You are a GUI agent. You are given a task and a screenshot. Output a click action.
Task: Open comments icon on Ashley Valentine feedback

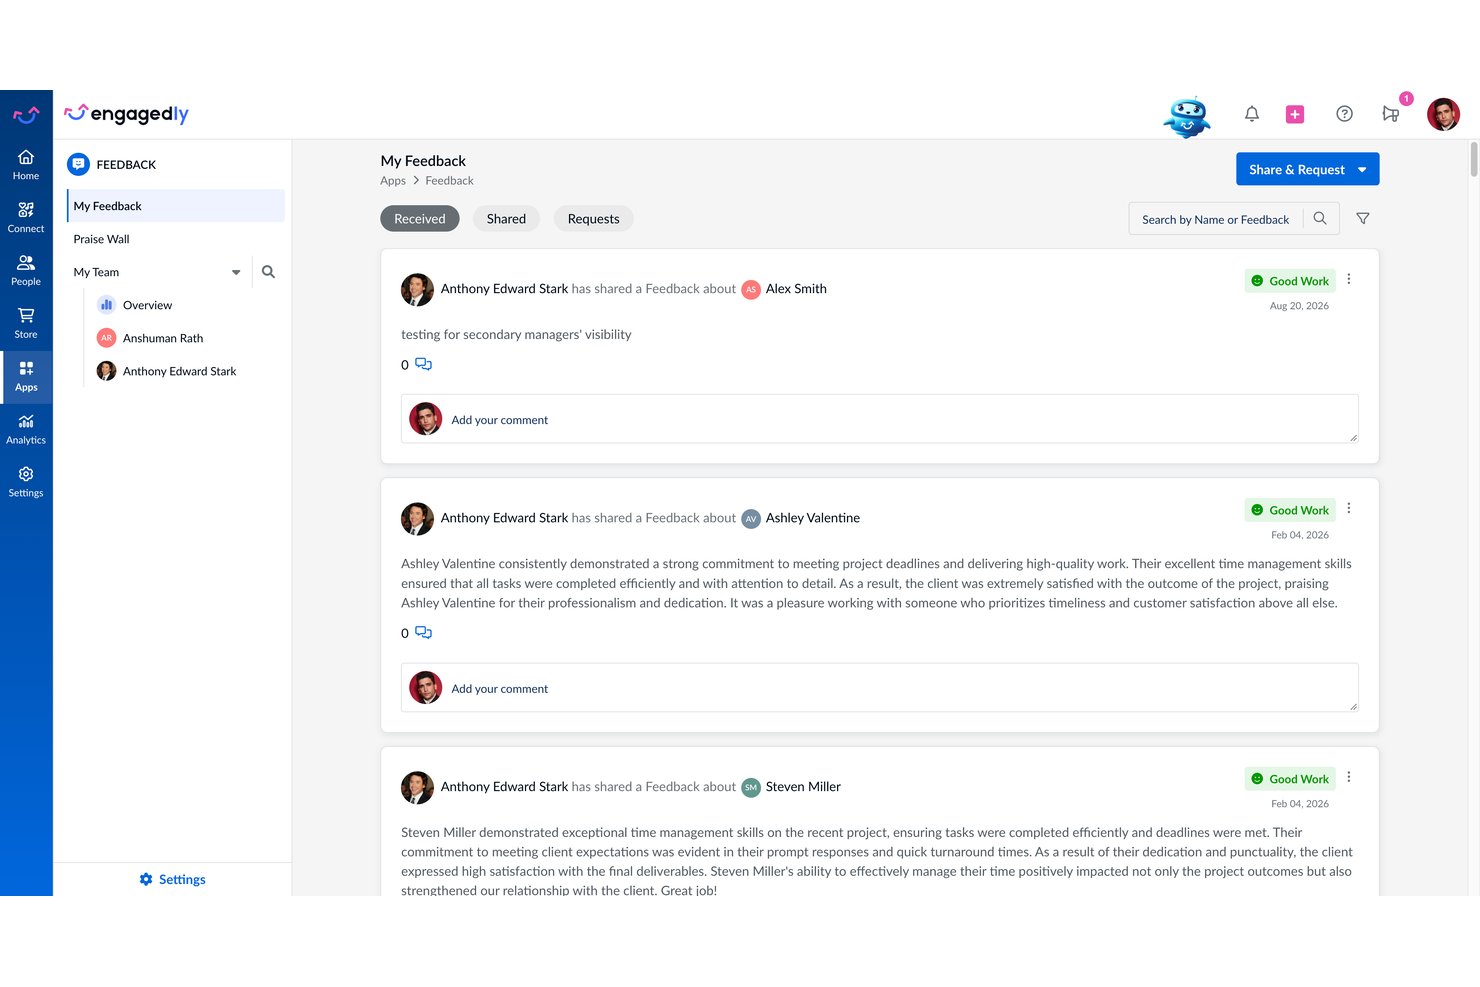click(x=423, y=632)
